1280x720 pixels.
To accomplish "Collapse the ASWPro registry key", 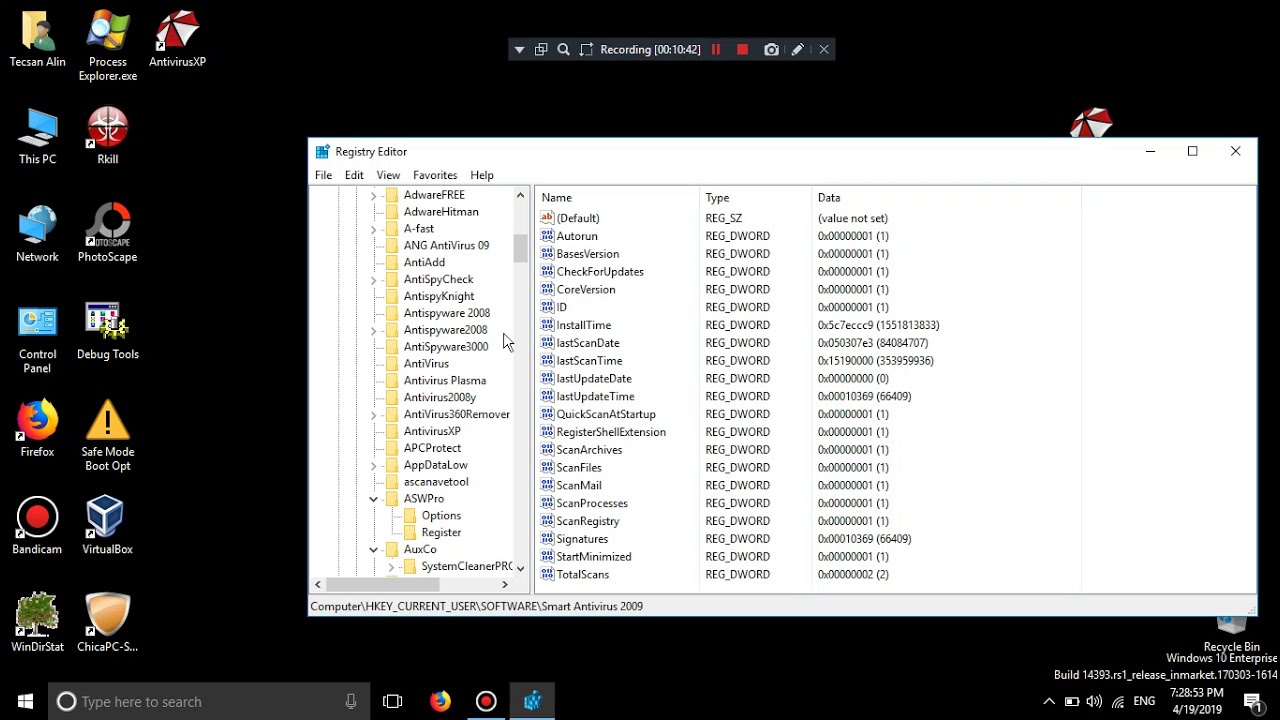I will pos(374,499).
